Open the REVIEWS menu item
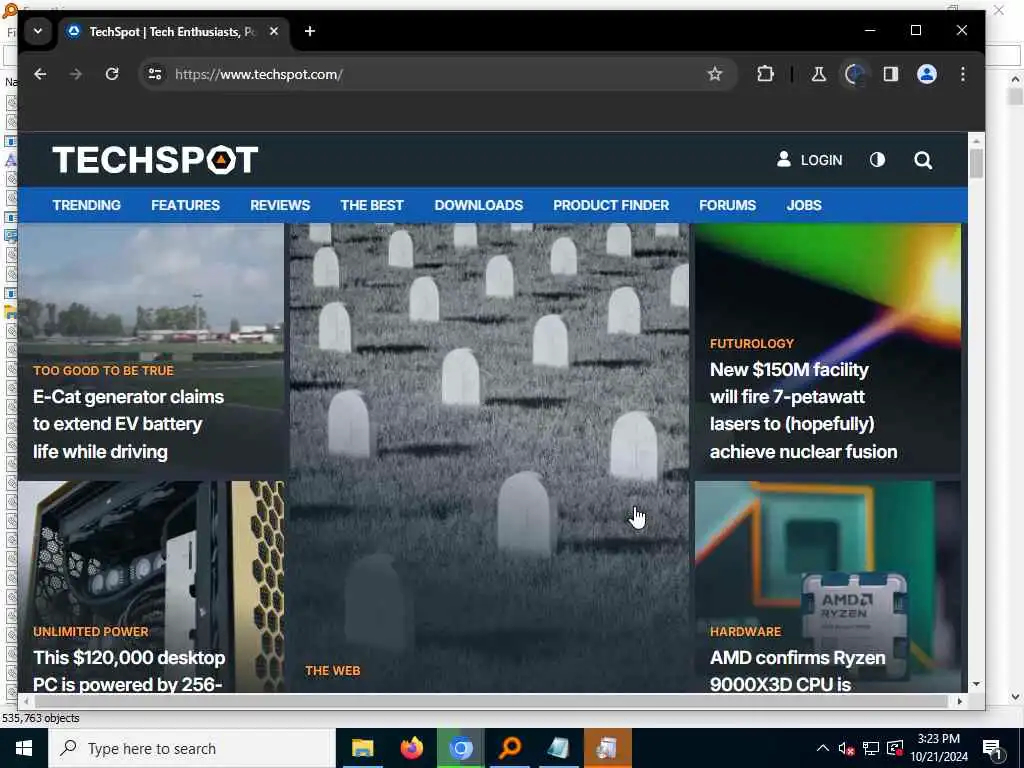 tap(280, 205)
